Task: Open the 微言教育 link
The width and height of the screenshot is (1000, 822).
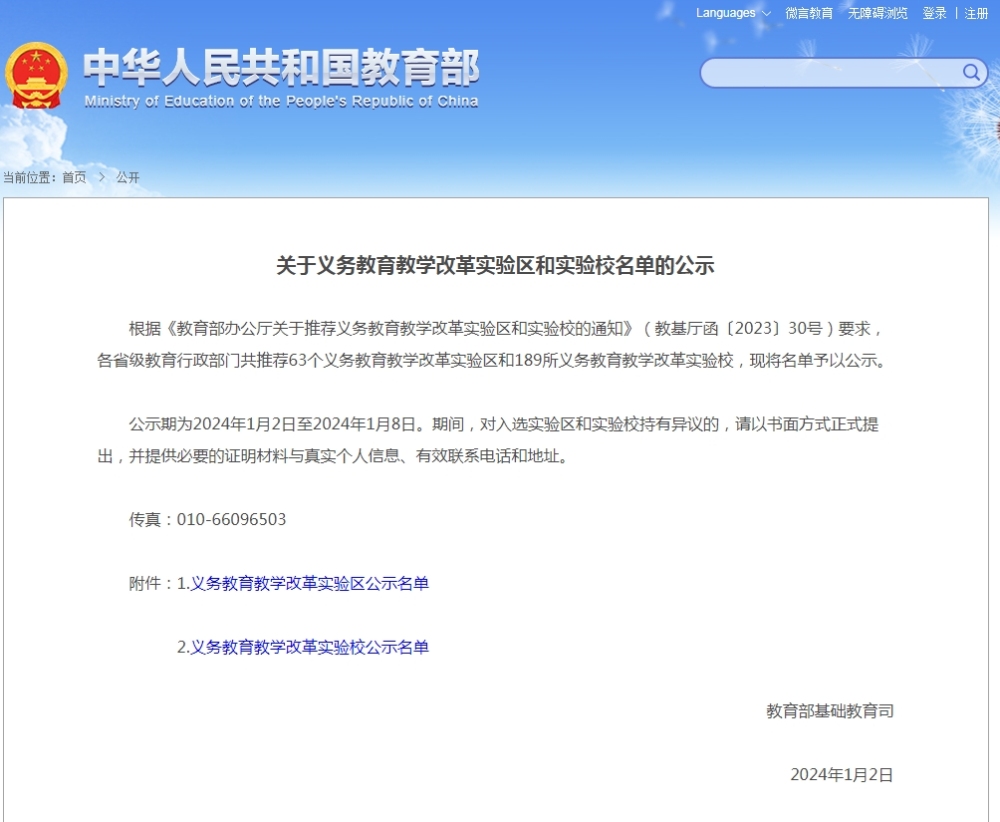Action: point(809,13)
